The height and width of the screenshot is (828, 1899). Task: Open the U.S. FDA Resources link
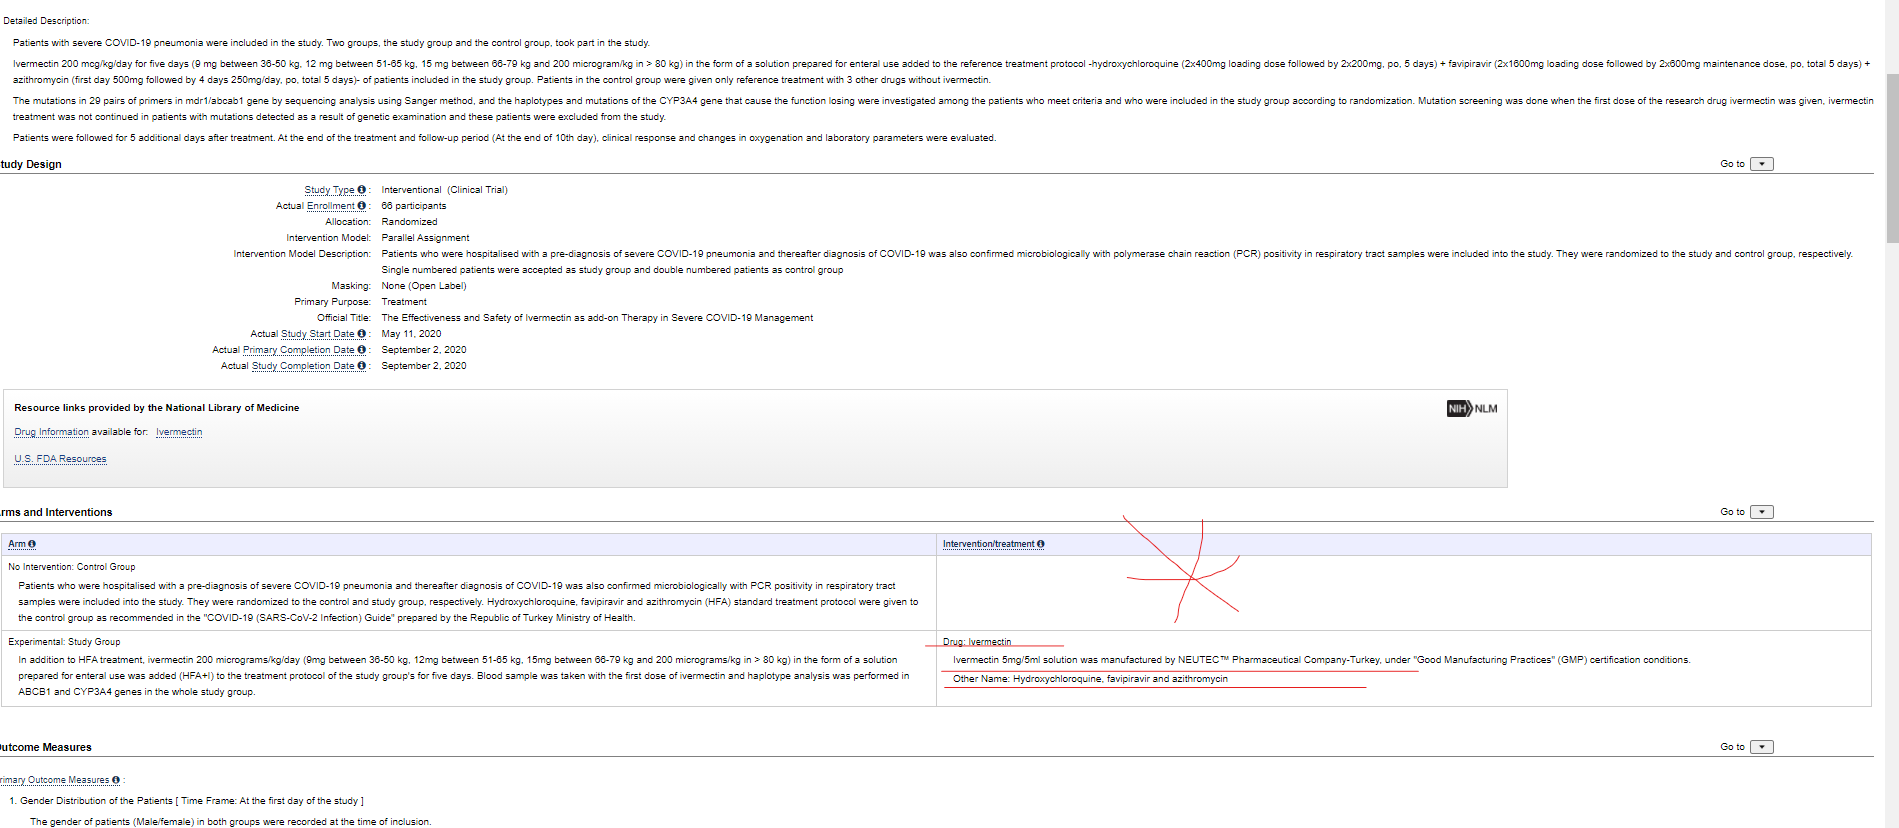pyautogui.click(x=60, y=459)
